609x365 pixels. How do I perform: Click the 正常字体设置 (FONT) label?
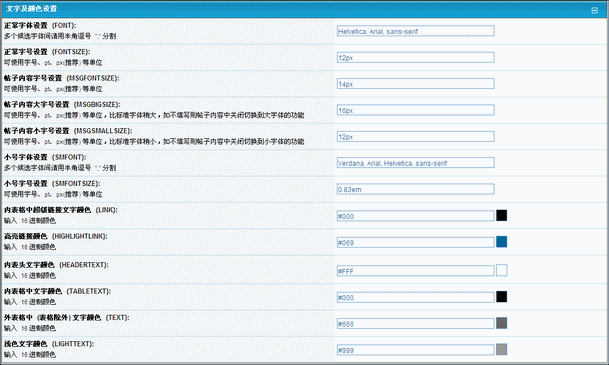click(40, 26)
